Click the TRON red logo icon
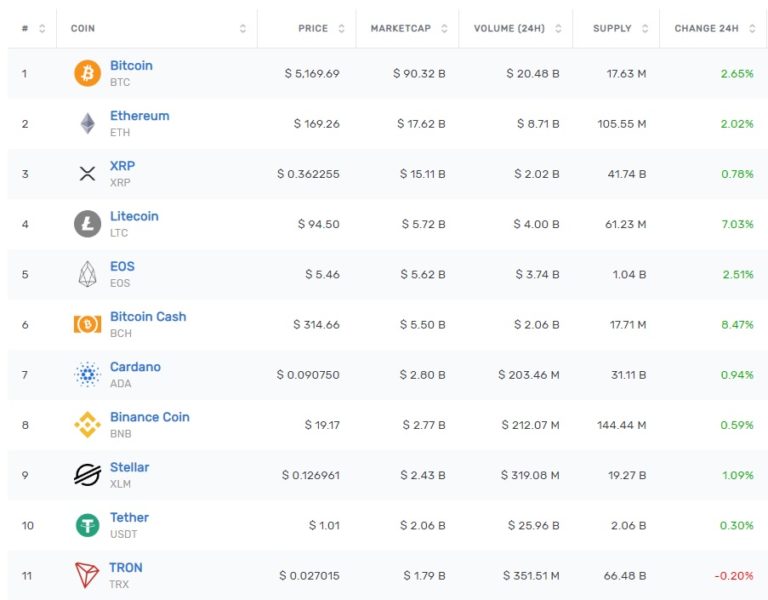Image resolution: width=768 pixels, height=600 pixels. [x=87, y=575]
